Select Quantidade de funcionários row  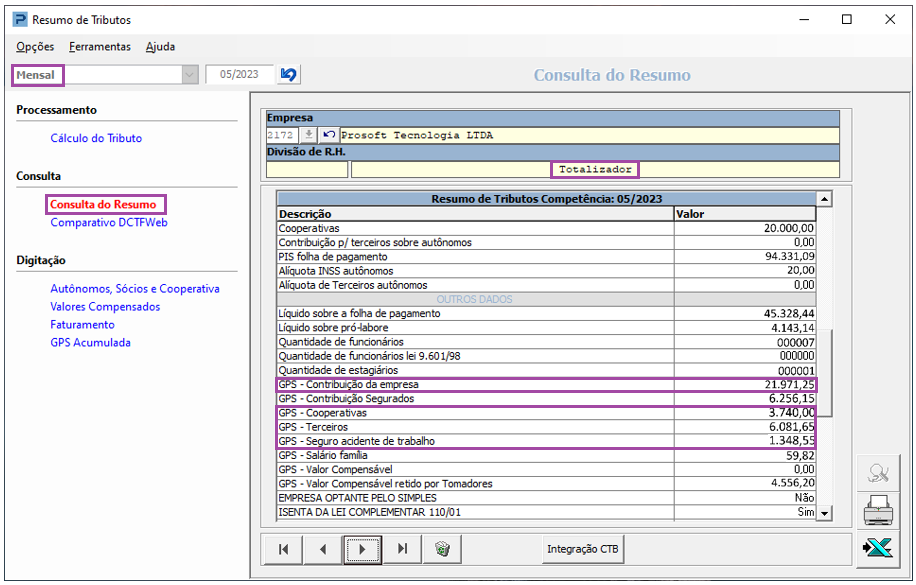tap(546, 342)
